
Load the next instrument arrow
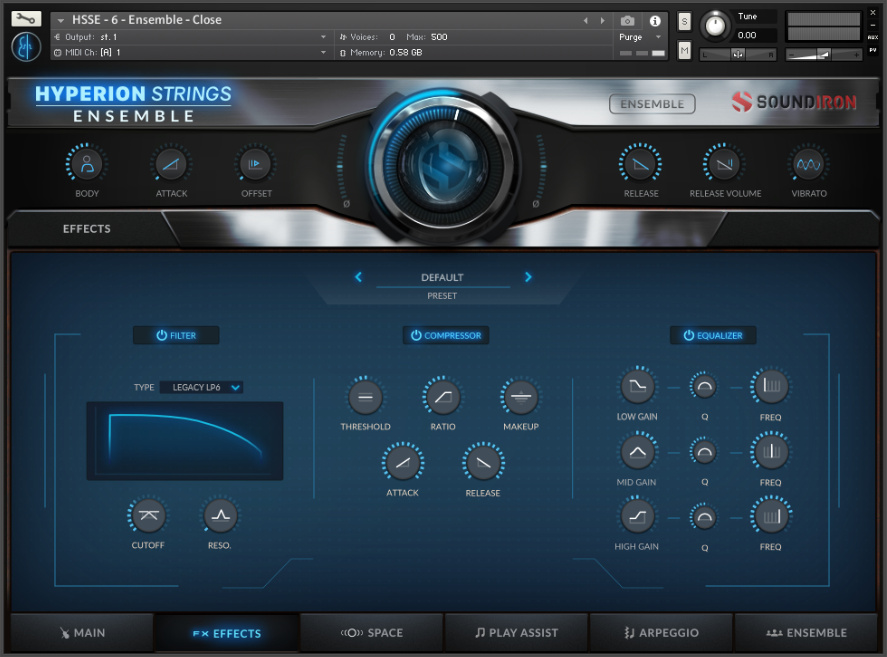[x=602, y=21]
